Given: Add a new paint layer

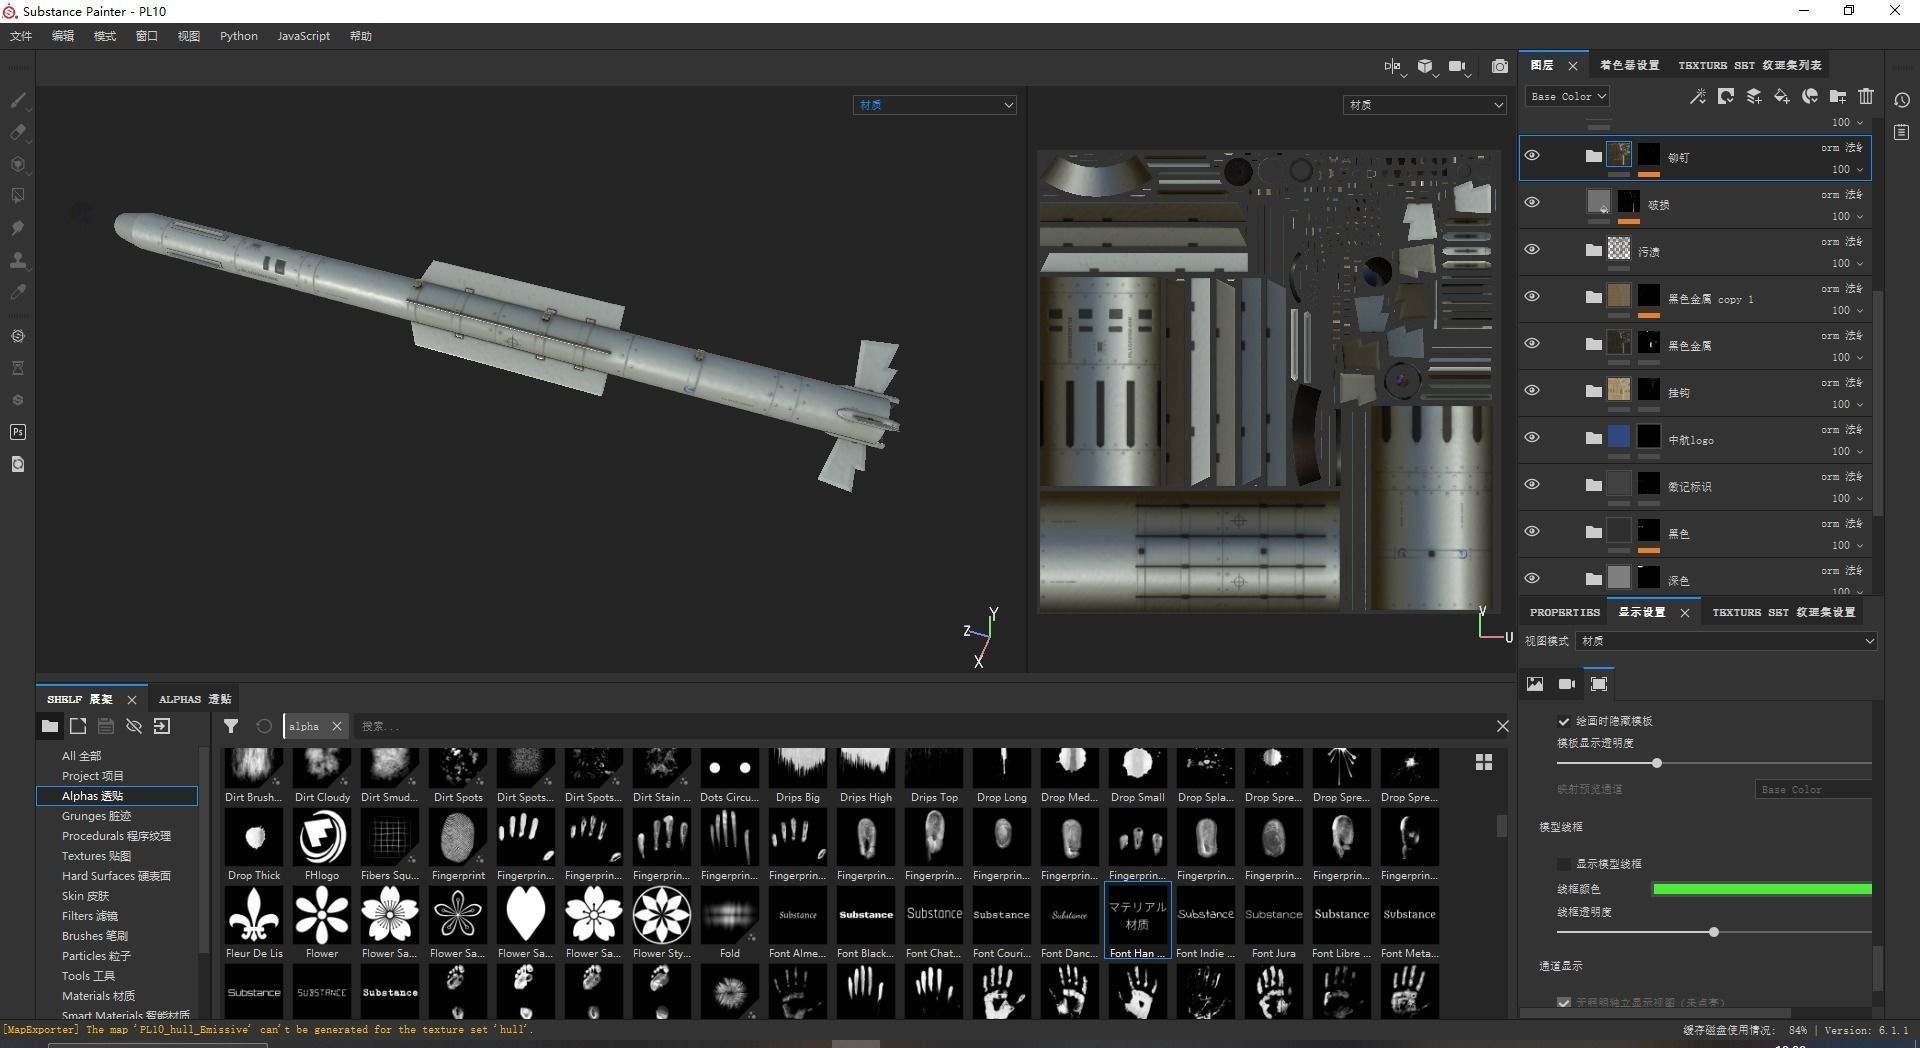Looking at the screenshot, I should click(1754, 96).
